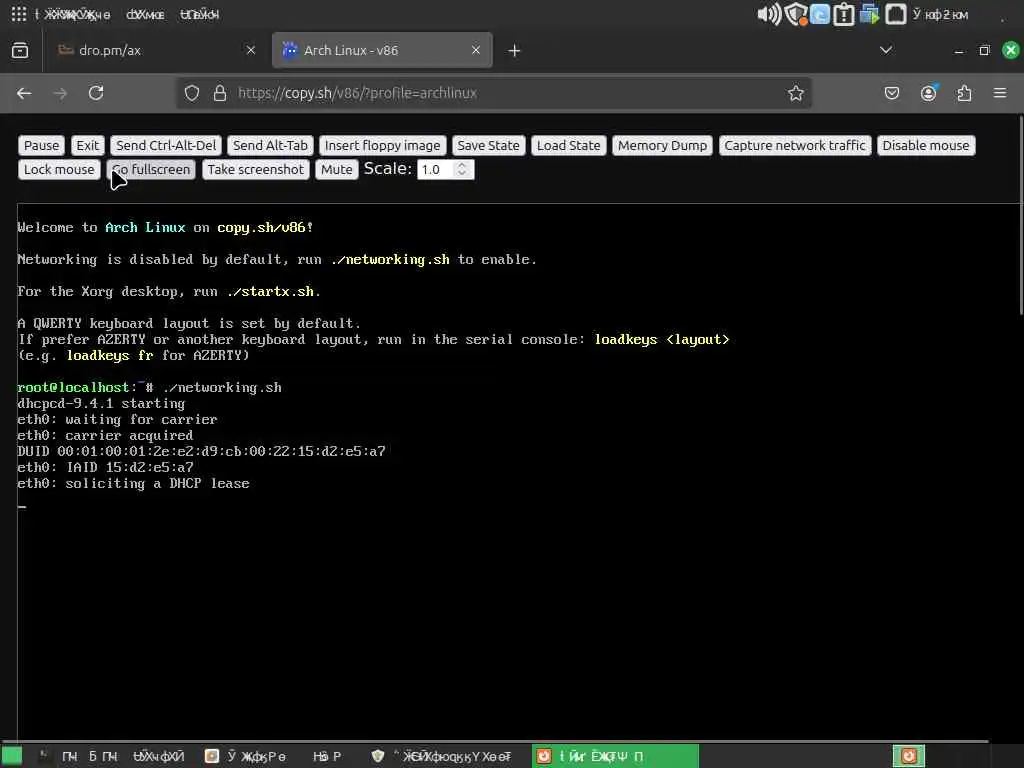Send Ctrl-Alt-Del to the emulator

166,146
